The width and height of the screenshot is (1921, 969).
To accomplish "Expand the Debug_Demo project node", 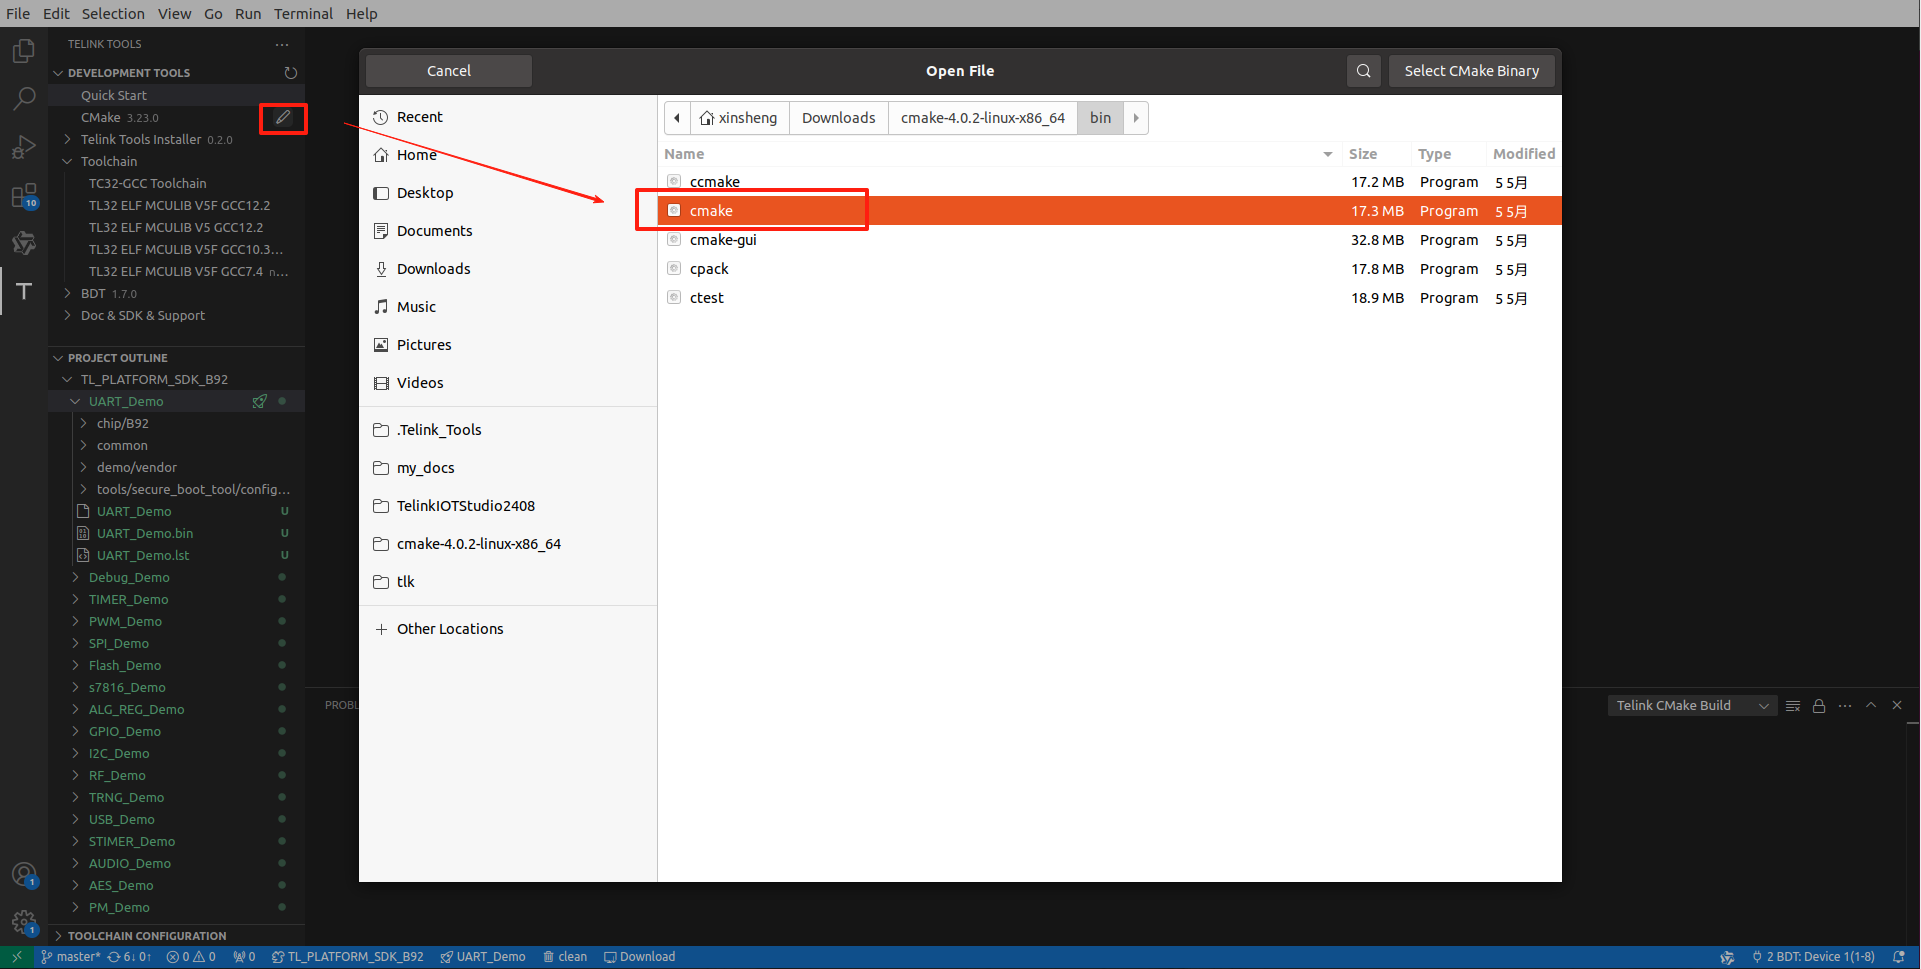I will pyautogui.click(x=75, y=577).
